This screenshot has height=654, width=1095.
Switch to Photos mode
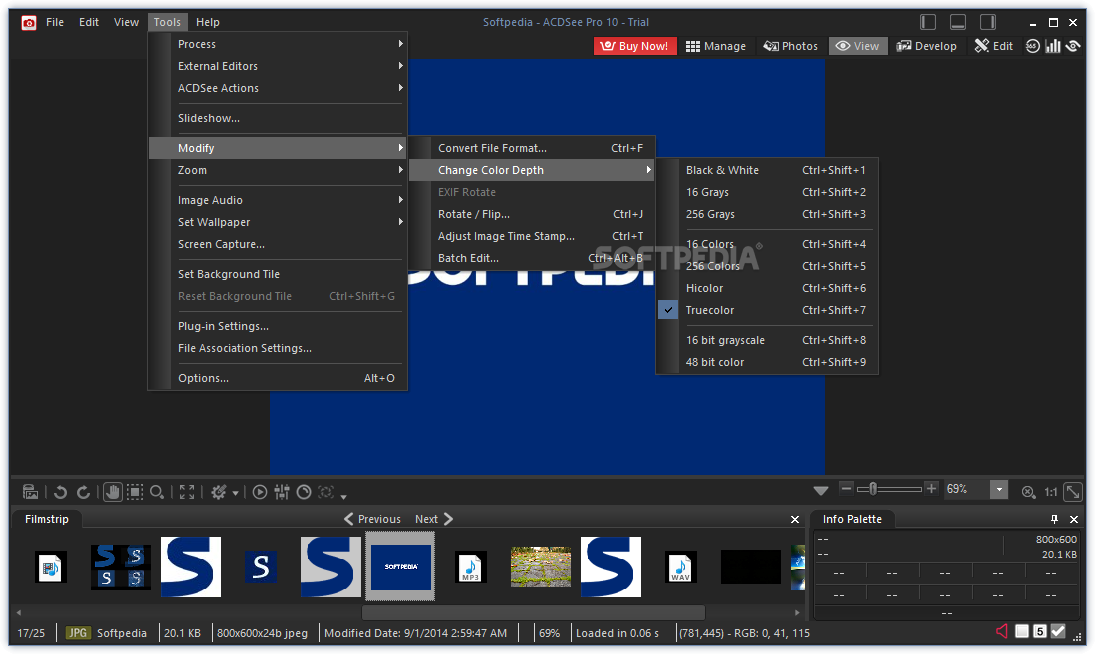[791, 46]
